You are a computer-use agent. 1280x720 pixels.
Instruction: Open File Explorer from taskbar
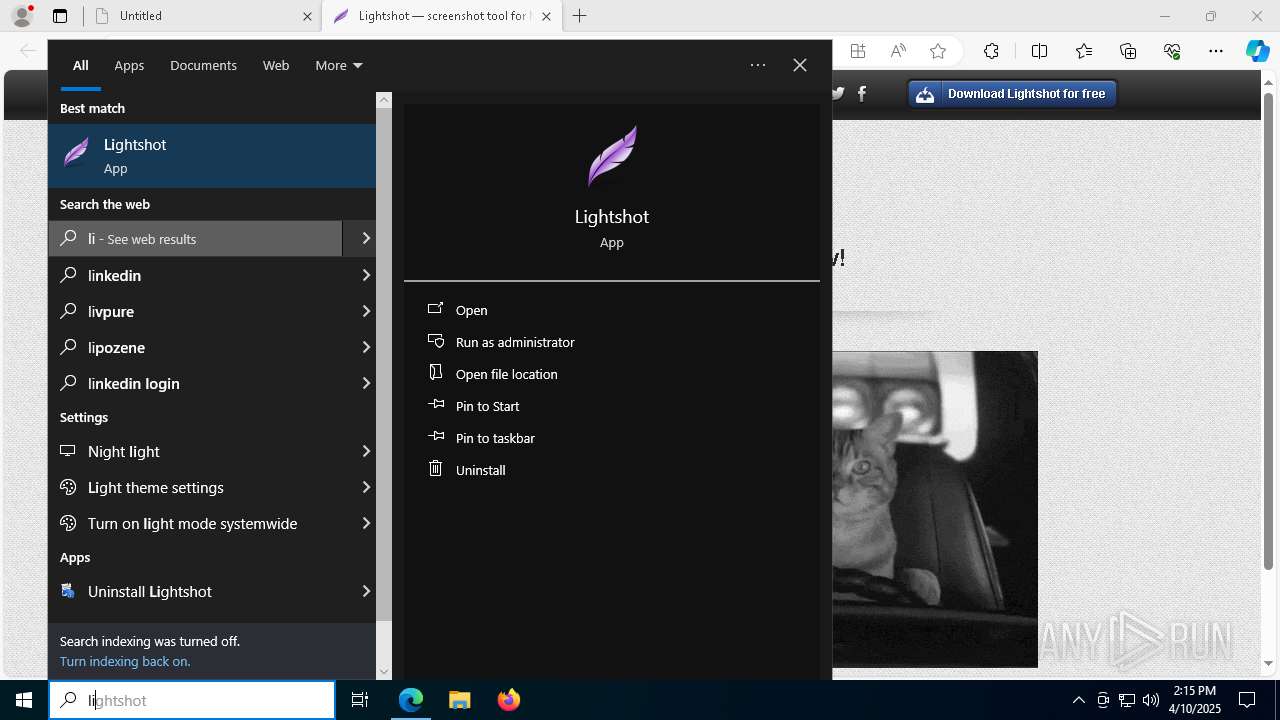pyautogui.click(x=459, y=700)
